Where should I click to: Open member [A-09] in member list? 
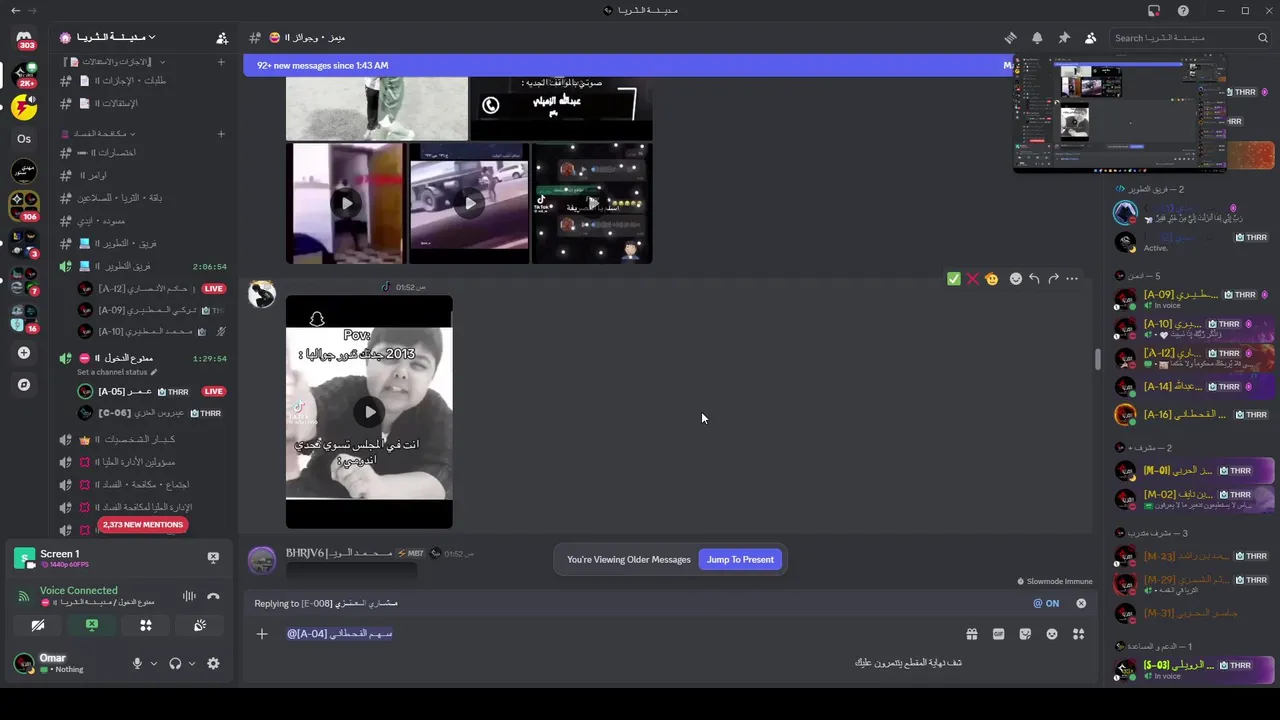point(1192,299)
